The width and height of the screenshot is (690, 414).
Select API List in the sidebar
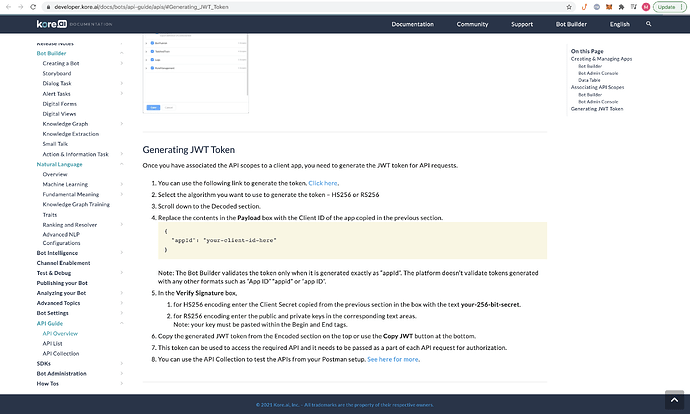point(53,343)
